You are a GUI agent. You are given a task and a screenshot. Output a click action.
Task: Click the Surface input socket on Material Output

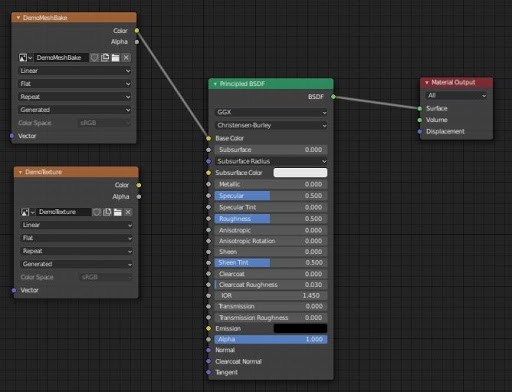(x=420, y=108)
